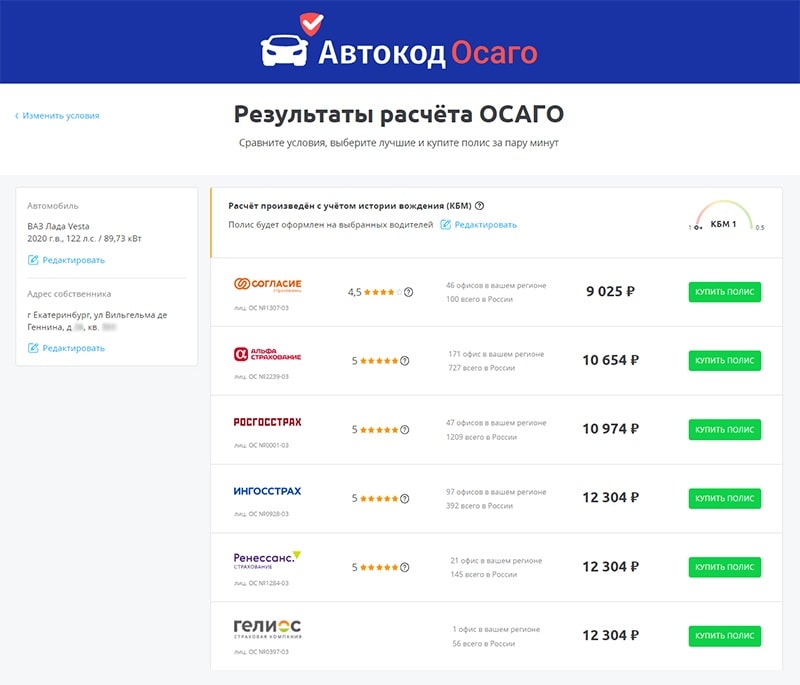The image size is (800, 685).
Task: Click the КБМ 1 gauge indicator
Action: point(723,220)
